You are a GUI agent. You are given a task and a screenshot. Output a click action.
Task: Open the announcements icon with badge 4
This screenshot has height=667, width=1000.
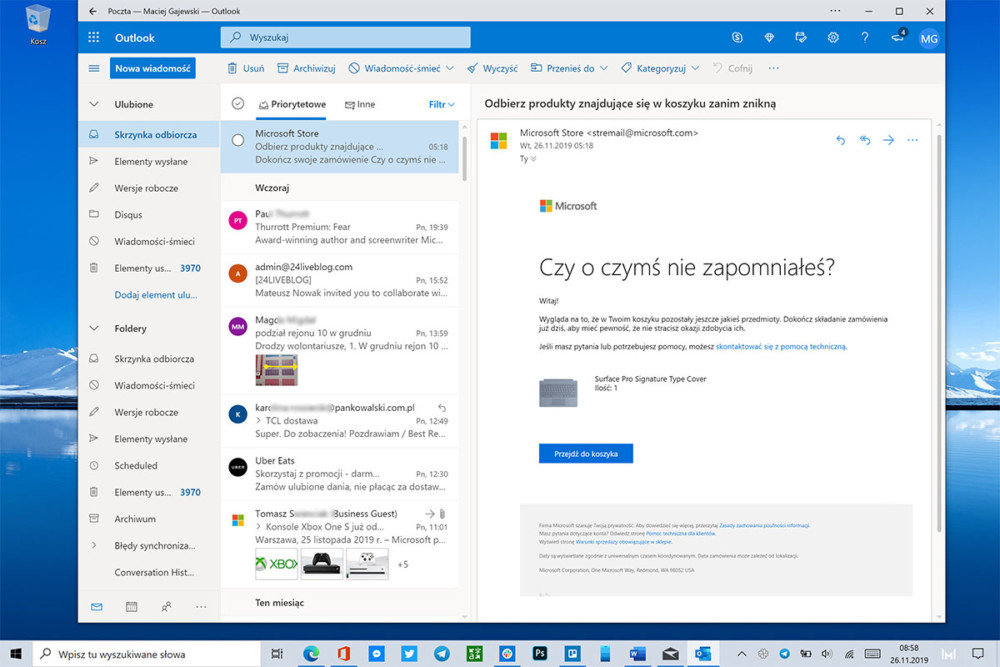pos(898,36)
